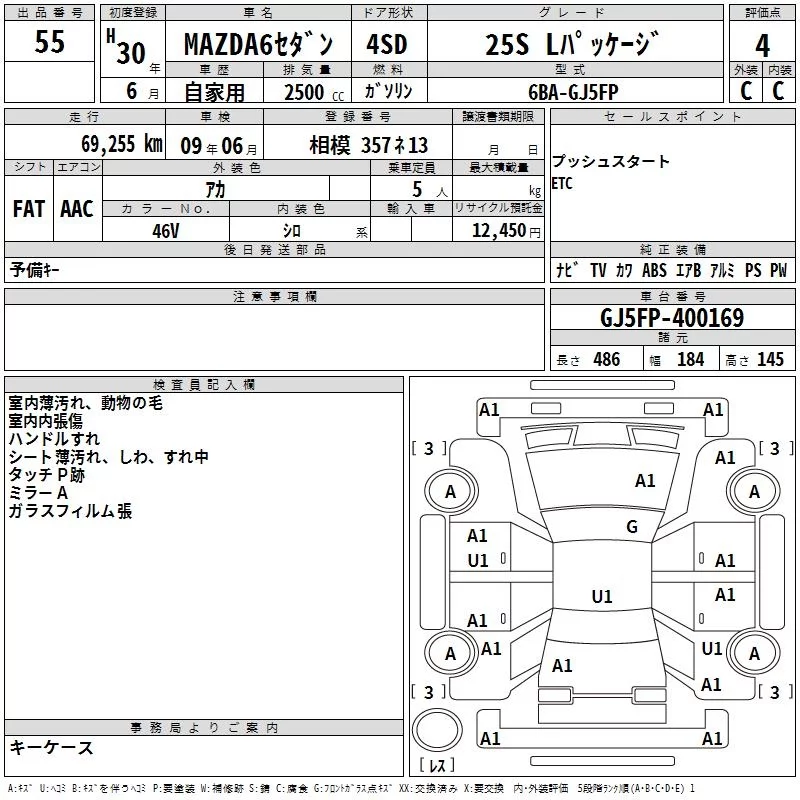Click chassis number GJ5FP-400169

point(672,318)
